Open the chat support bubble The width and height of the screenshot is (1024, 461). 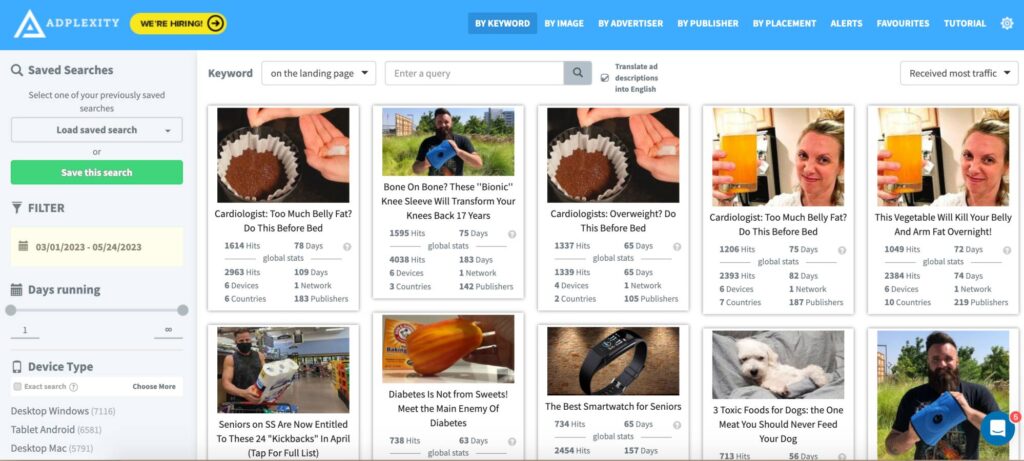point(998,428)
